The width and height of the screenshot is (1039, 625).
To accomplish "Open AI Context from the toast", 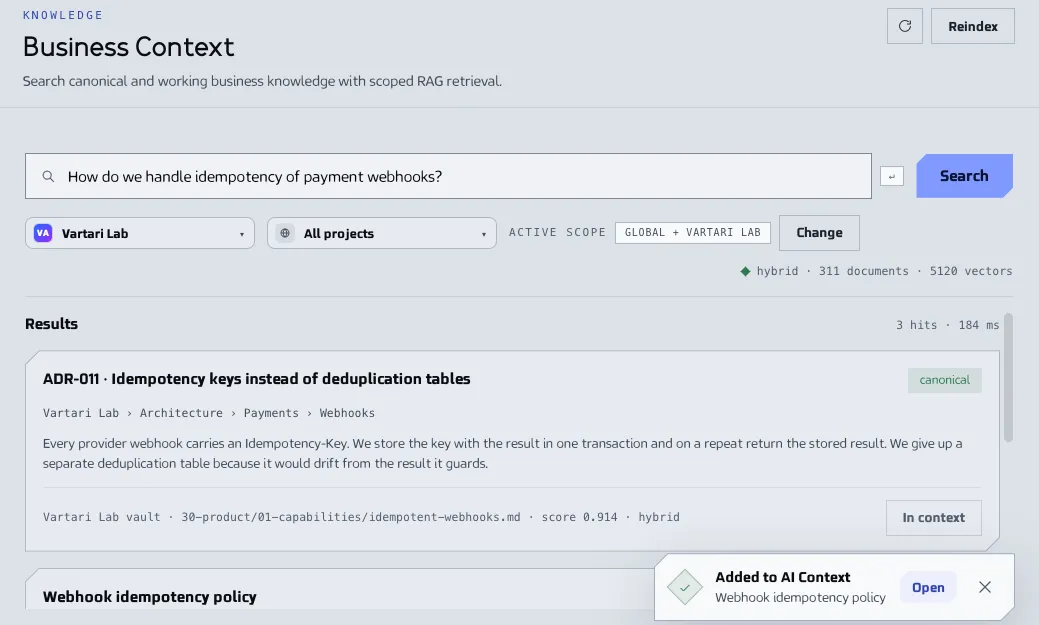I will pyautogui.click(x=928, y=587).
